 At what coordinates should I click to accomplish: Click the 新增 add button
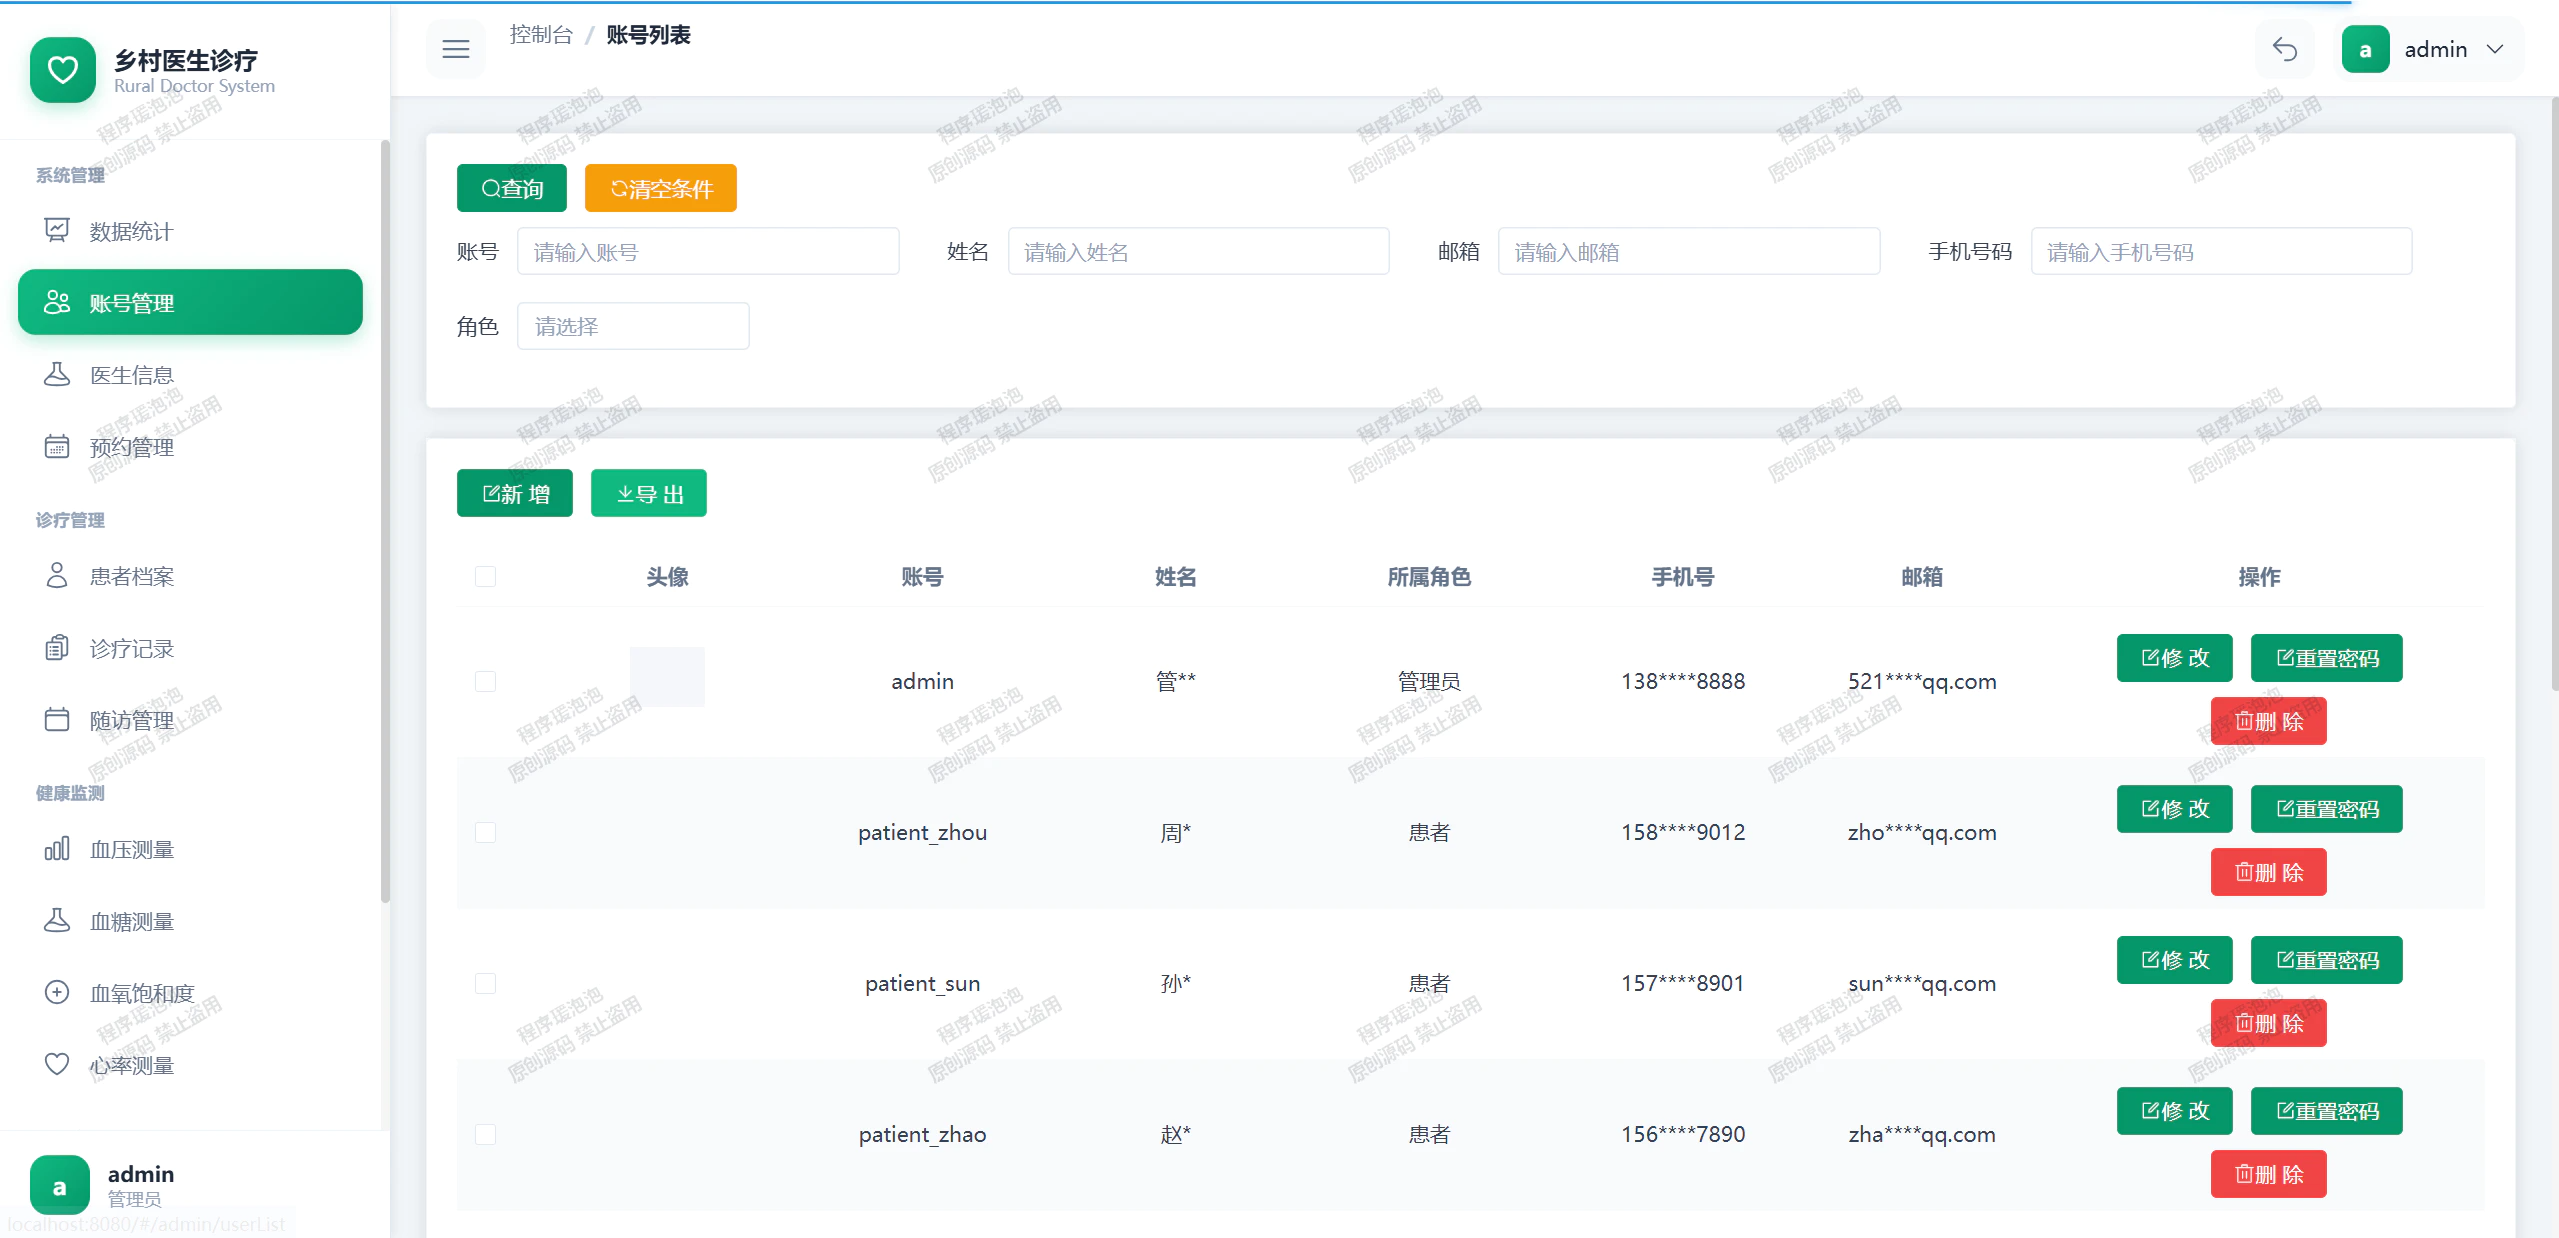point(515,493)
